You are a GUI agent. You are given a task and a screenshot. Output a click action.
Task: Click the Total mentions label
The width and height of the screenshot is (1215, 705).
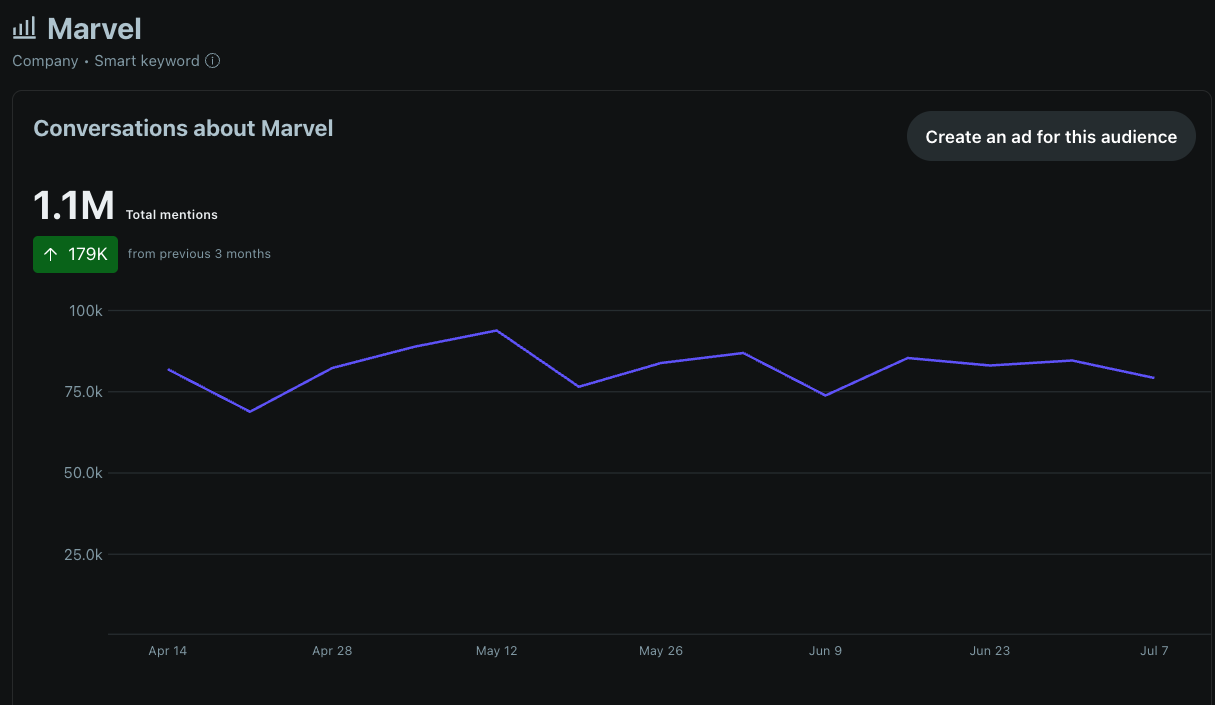(x=172, y=215)
